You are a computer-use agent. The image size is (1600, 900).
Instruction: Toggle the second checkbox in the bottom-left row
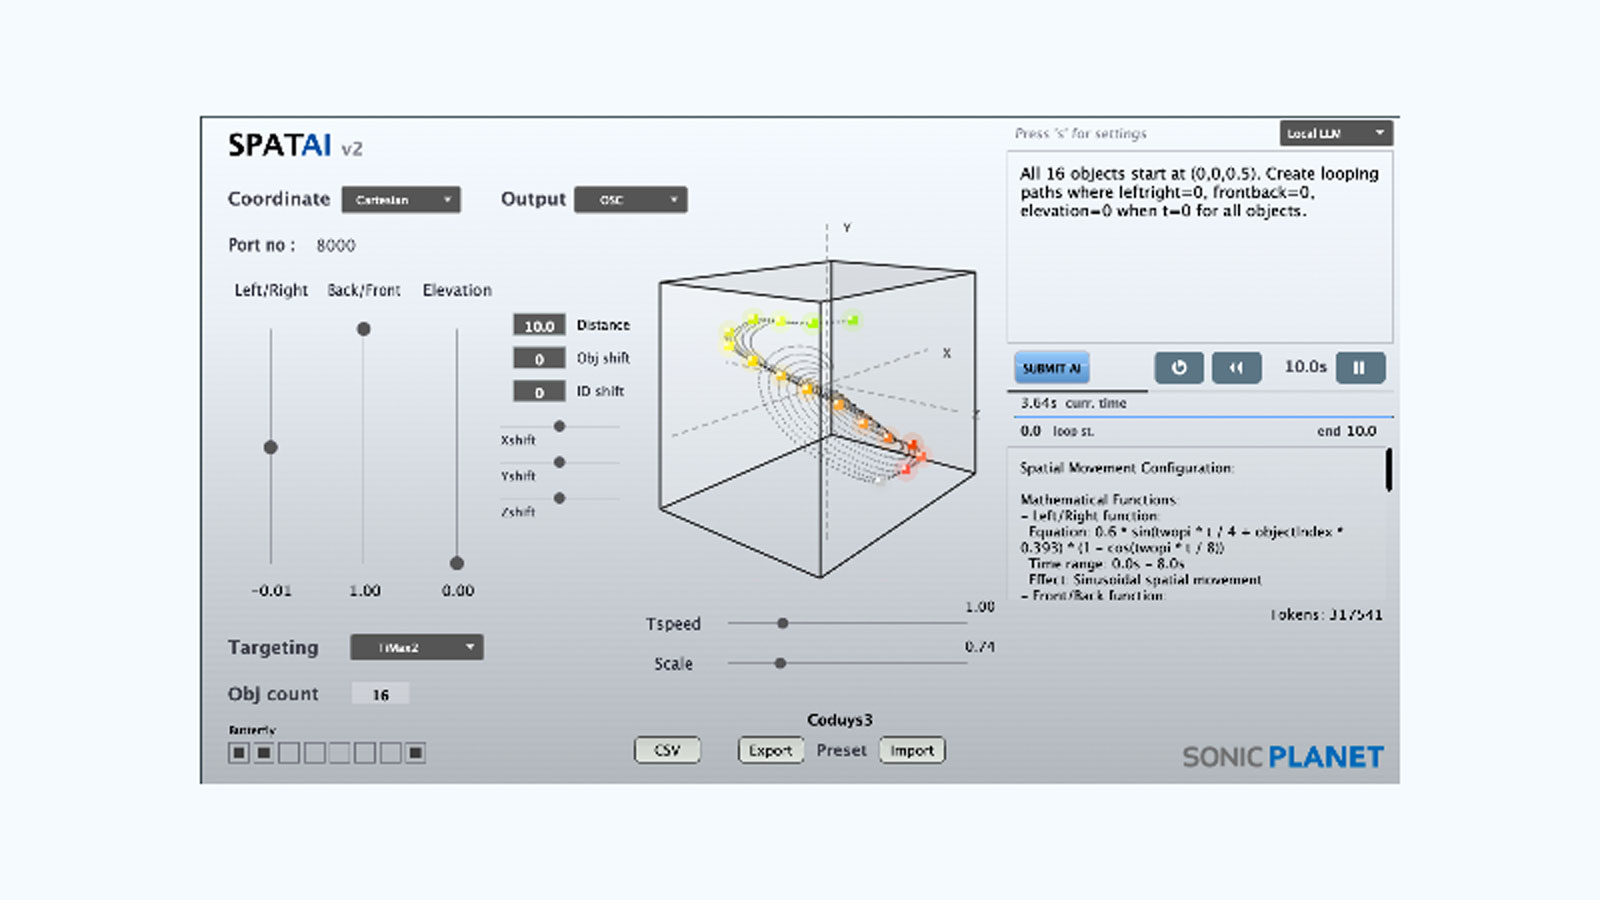point(264,753)
